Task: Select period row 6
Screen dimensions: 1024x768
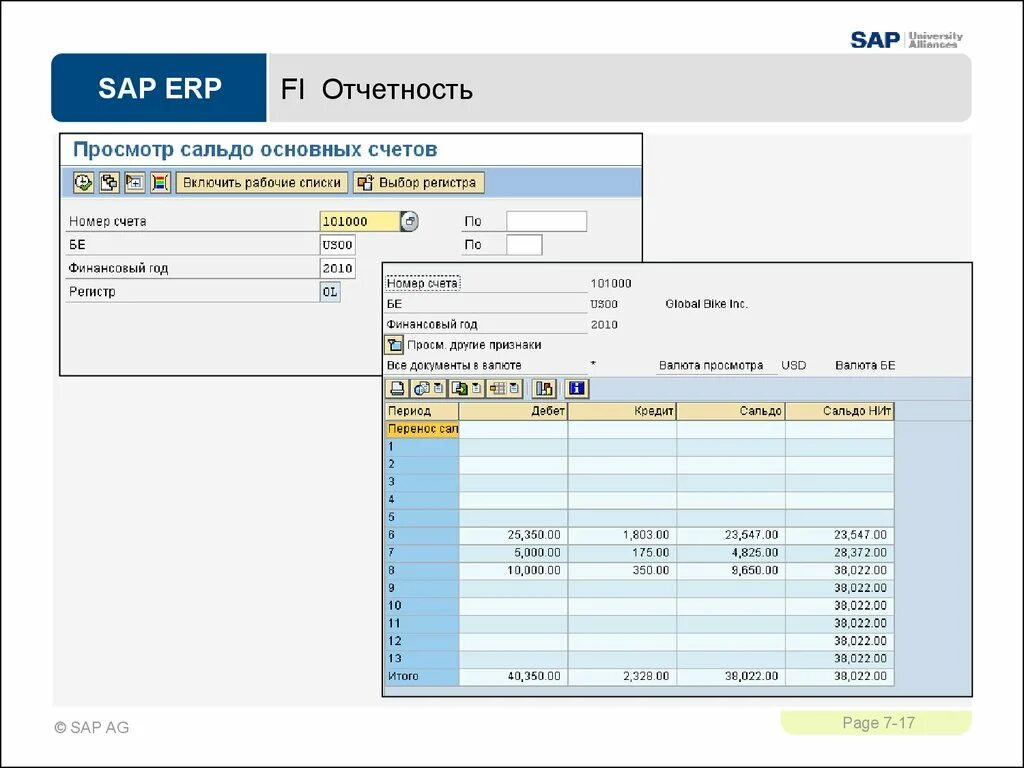Action: pyautogui.click(x=422, y=535)
